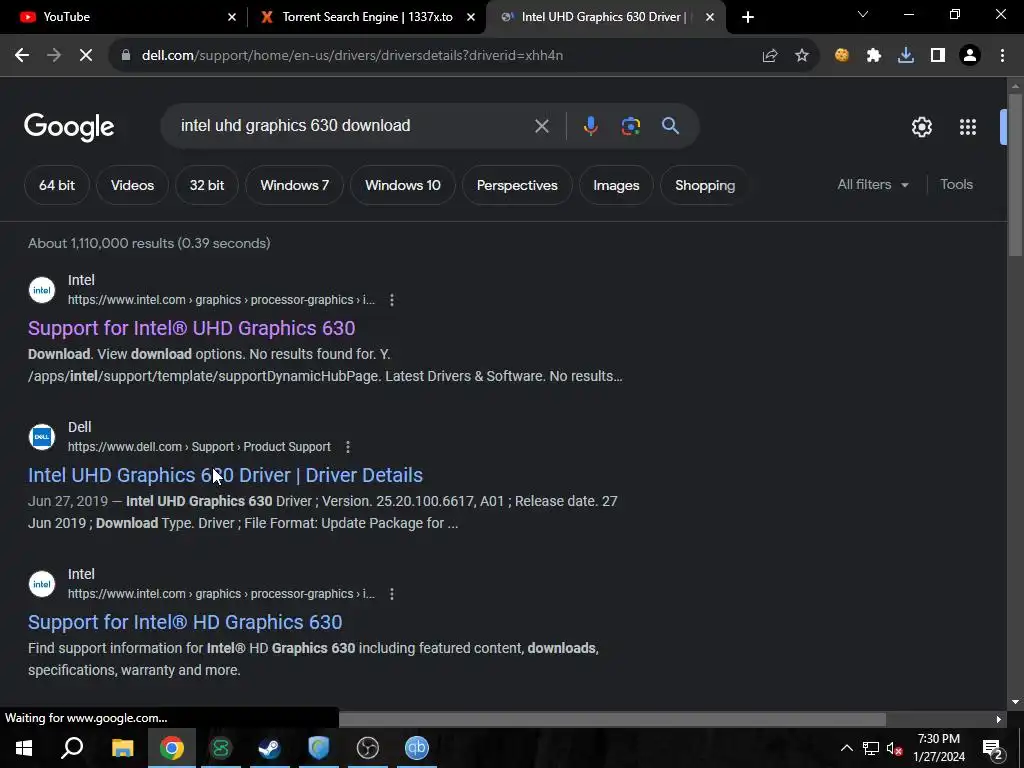
Task: Open the cookie extension icon
Action: [842, 56]
